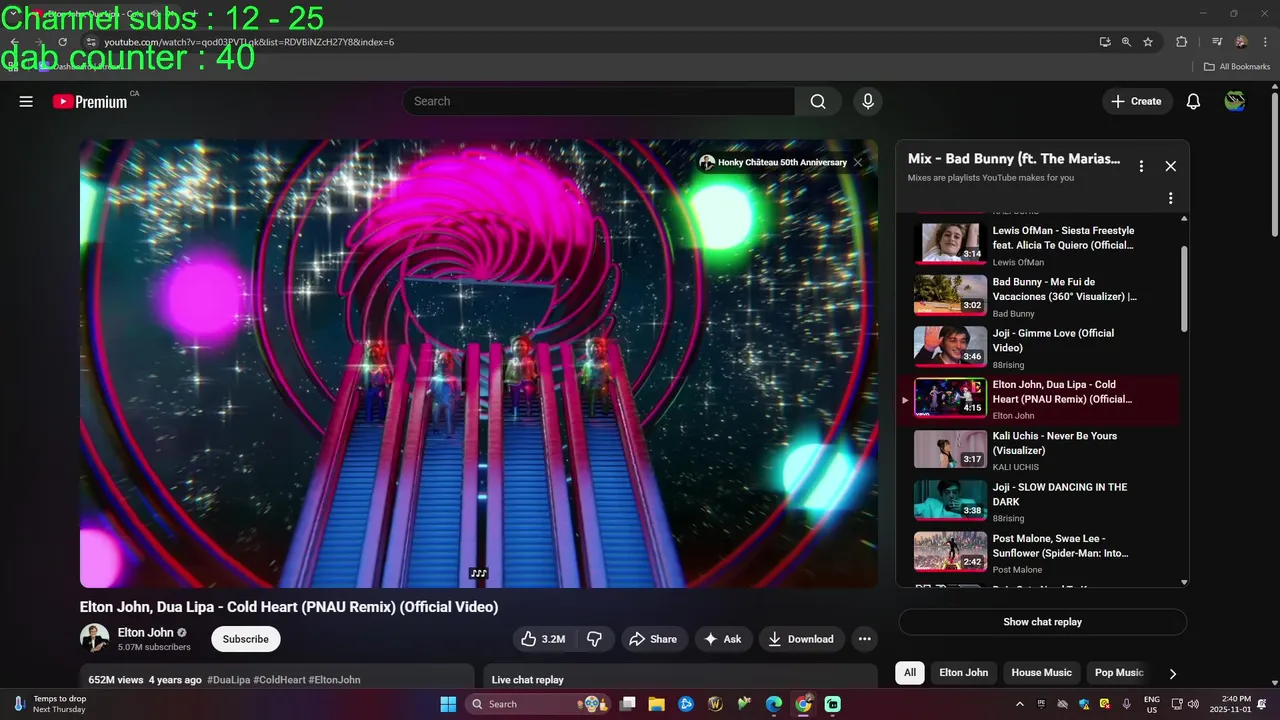
Task: Open Task View on taskbar
Action: 628,704
